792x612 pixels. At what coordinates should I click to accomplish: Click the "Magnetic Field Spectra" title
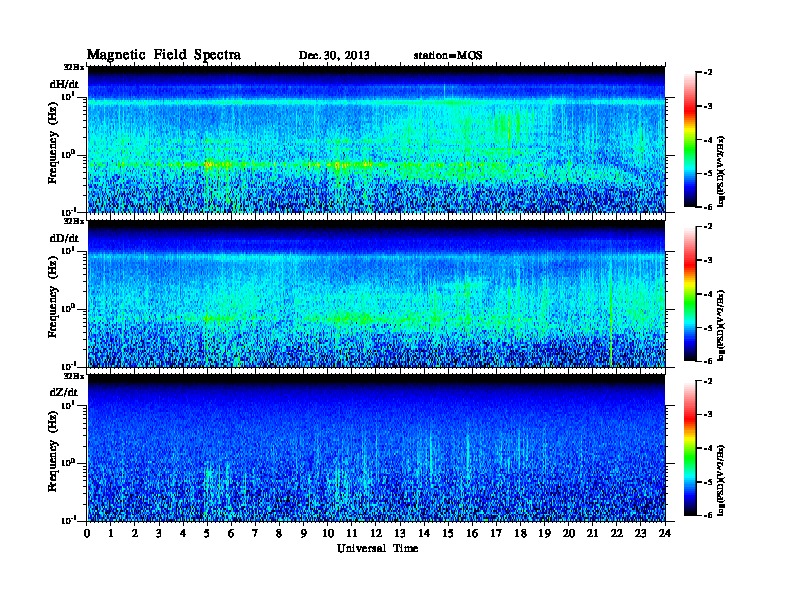tap(164, 55)
